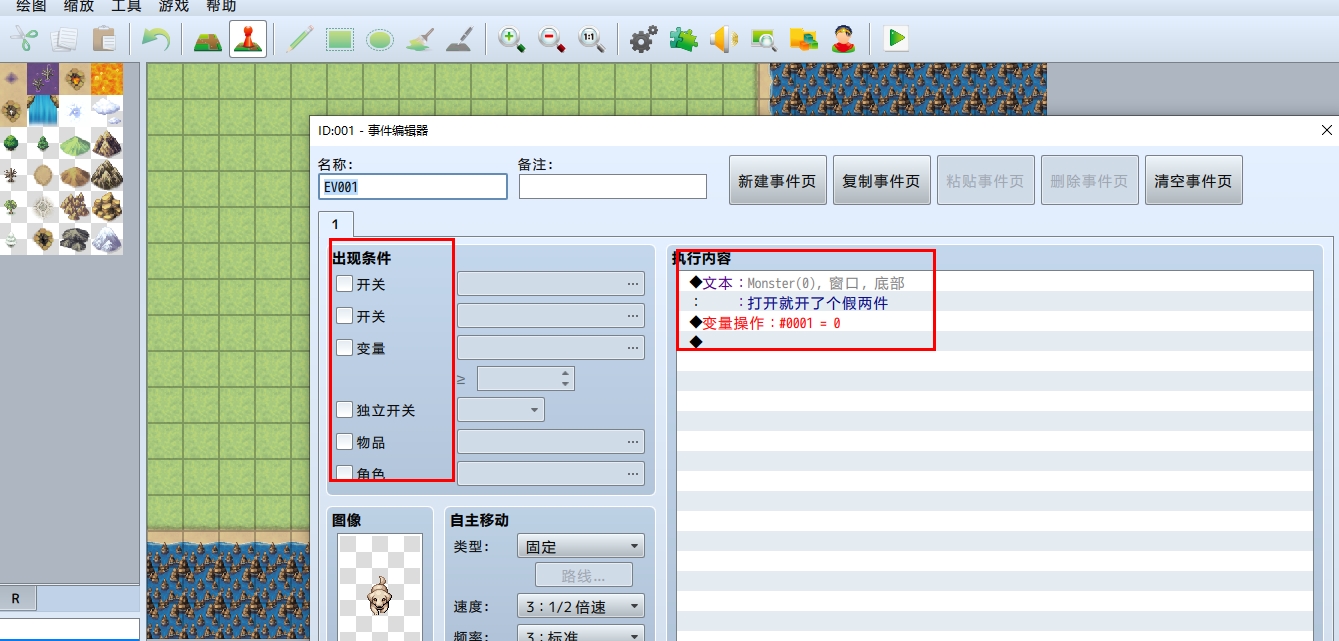Open the 类型 dropdown set to 固定
Image resolution: width=1339 pixels, height=641 pixels.
581,547
